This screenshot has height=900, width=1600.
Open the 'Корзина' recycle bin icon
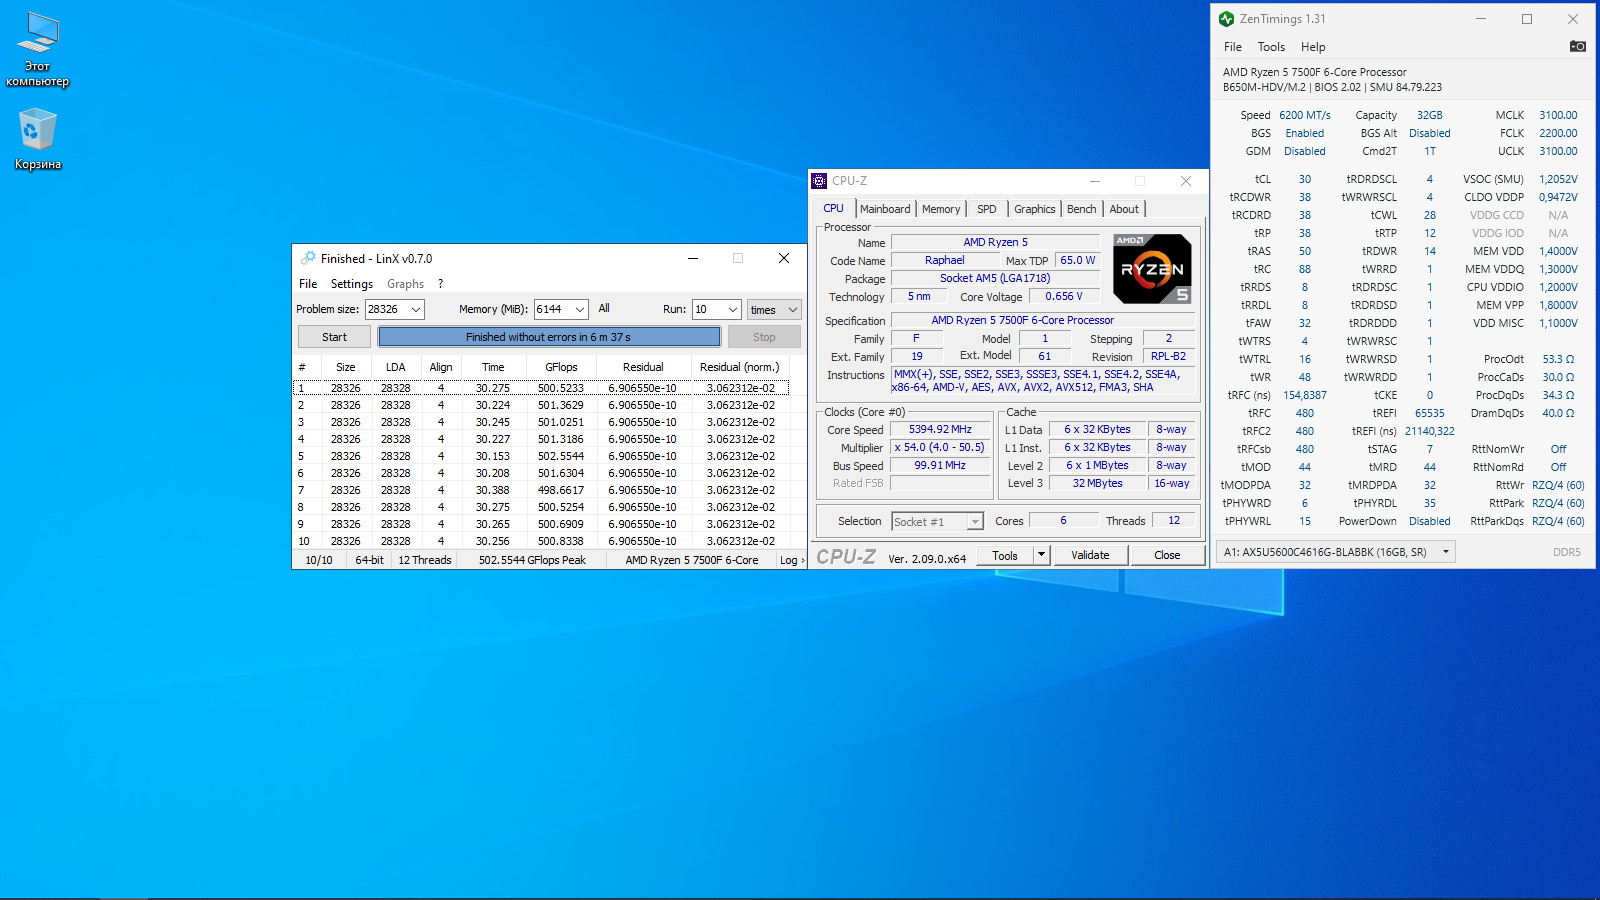pyautogui.click(x=38, y=140)
